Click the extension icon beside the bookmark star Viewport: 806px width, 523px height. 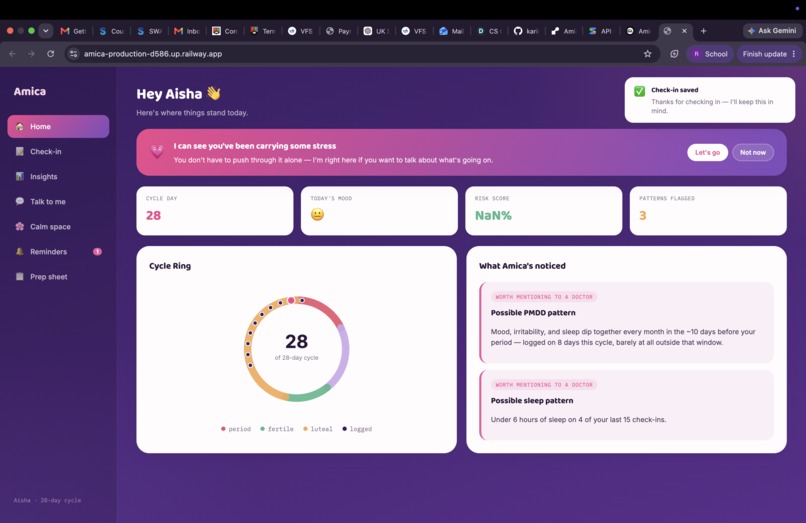(674, 53)
